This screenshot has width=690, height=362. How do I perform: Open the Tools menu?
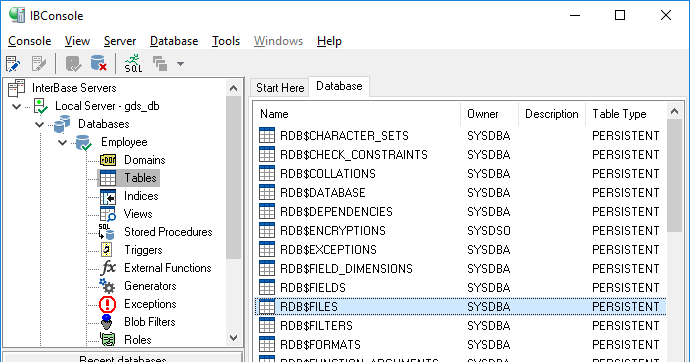[226, 41]
